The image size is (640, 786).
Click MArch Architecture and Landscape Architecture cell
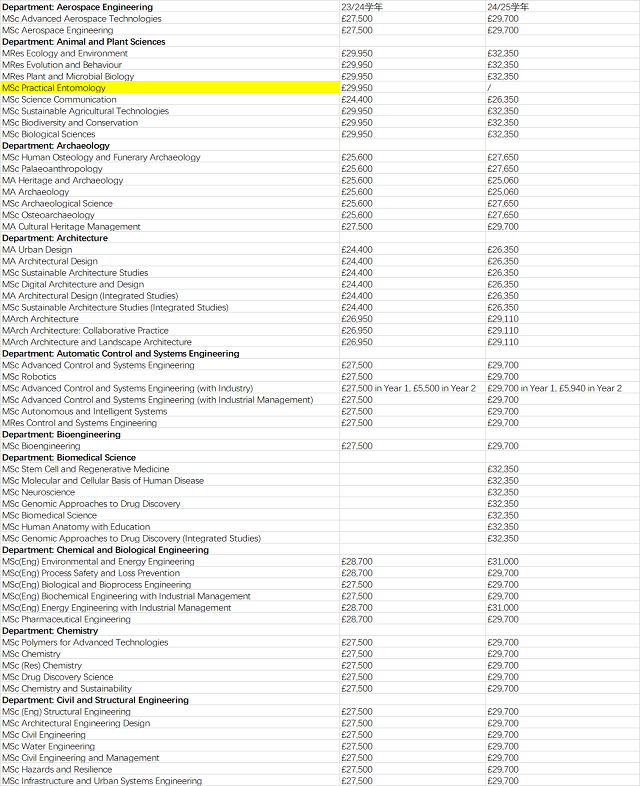pyautogui.click(x=170, y=342)
